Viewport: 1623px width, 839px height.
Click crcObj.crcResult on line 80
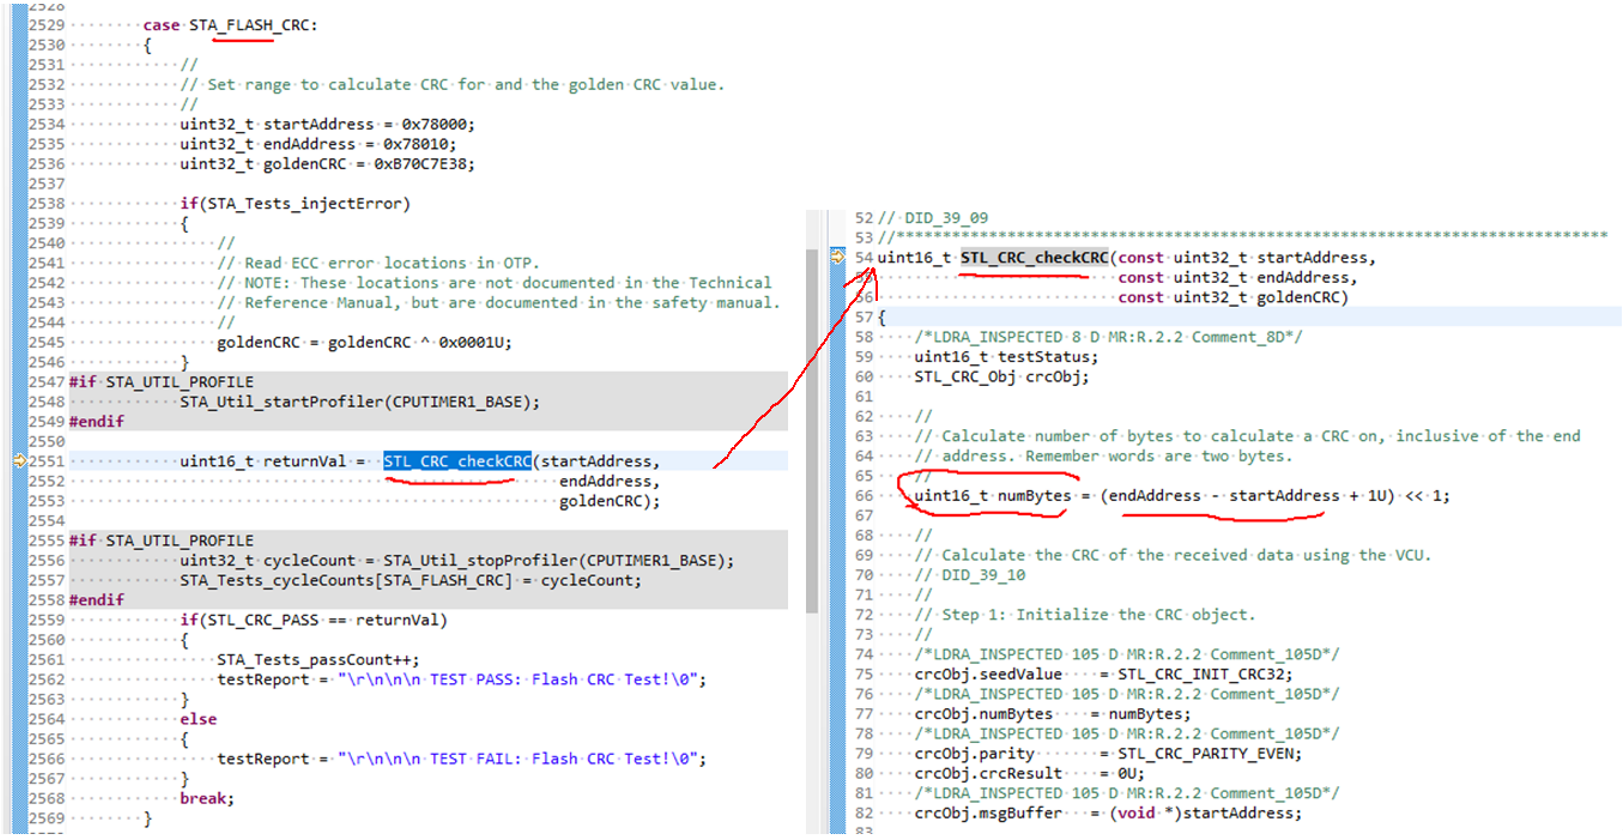click(x=988, y=774)
